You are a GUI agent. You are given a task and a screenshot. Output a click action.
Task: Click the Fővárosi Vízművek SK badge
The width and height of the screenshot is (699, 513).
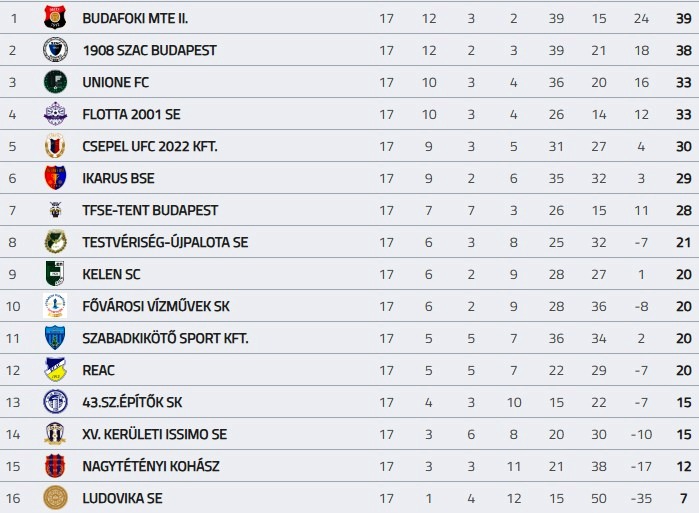click(55, 306)
